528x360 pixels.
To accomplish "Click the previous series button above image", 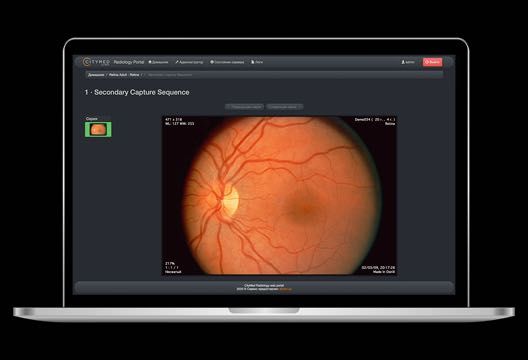I will pos(244,107).
